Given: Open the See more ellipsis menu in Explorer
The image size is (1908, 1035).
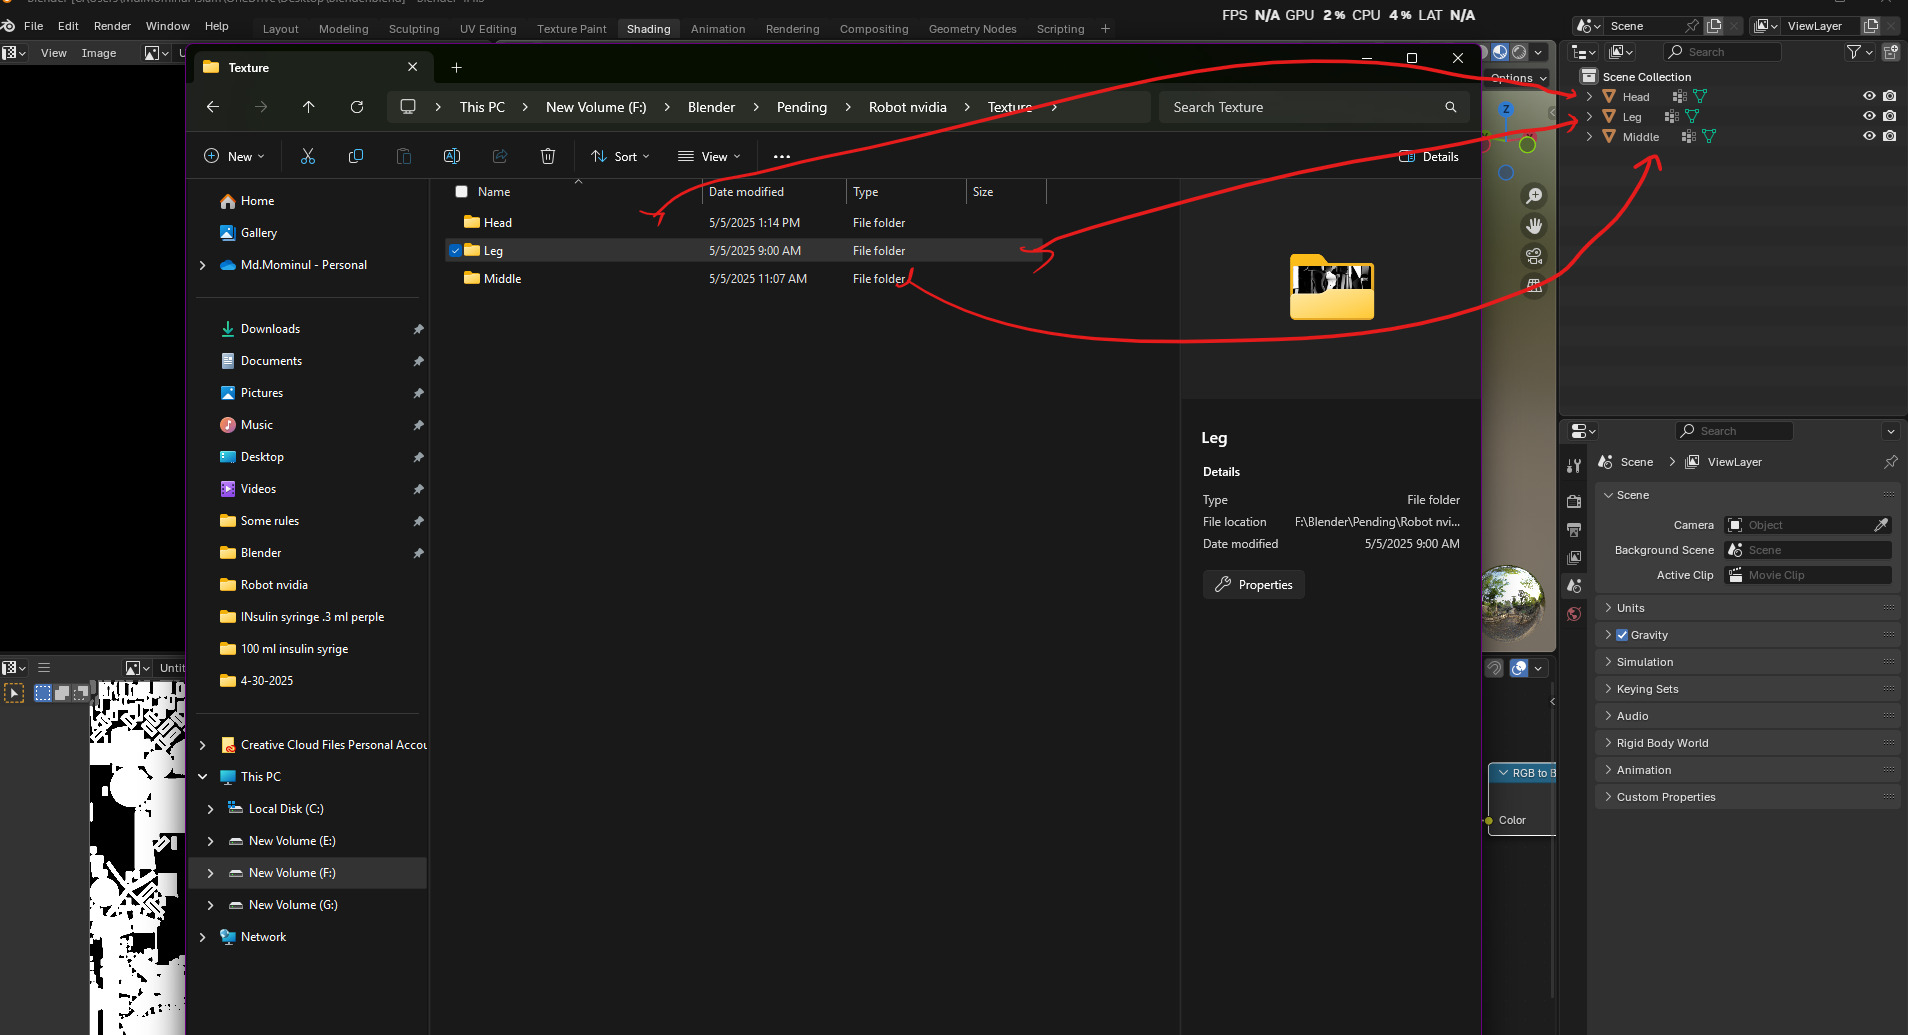Looking at the screenshot, I should coord(782,156).
